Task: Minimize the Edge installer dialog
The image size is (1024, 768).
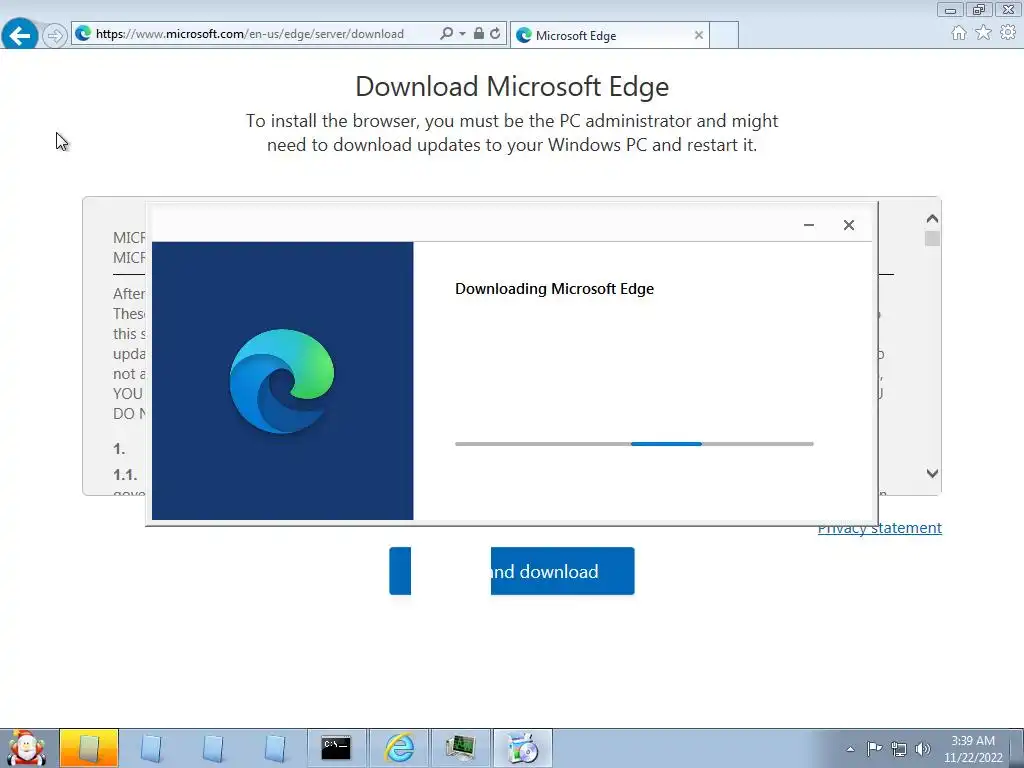Action: coord(808,225)
